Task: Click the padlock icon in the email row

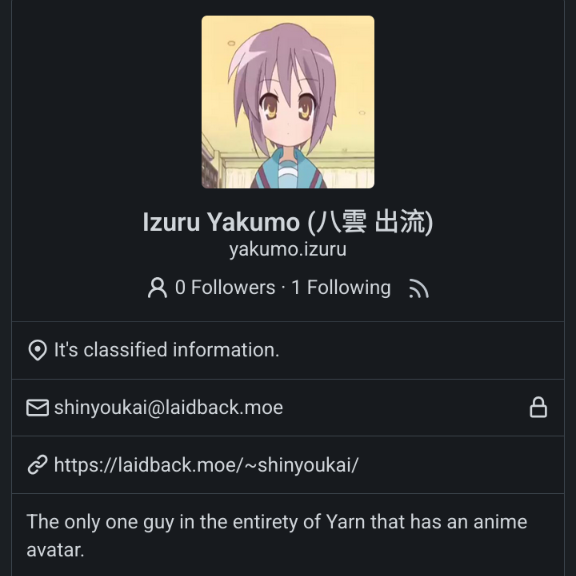Action: [x=538, y=407]
